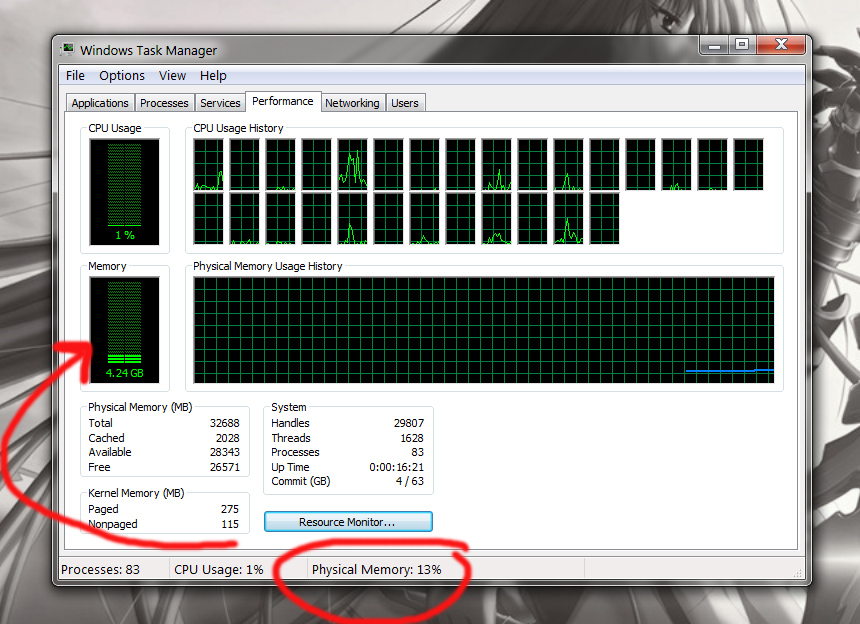Click the window resize grip at the status bar corner
Image resolution: width=860 pixels, height=624 pixels.
[798, 573]
